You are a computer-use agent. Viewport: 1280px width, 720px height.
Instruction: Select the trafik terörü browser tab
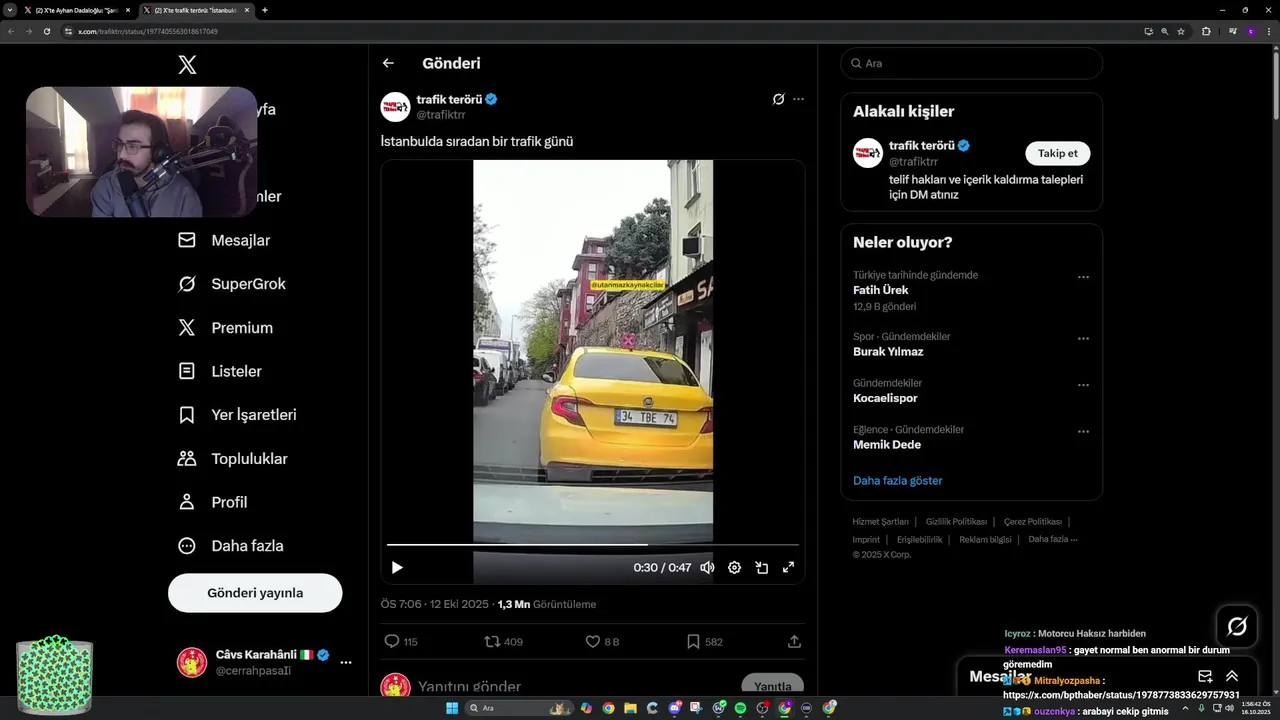tap(196, 10)
